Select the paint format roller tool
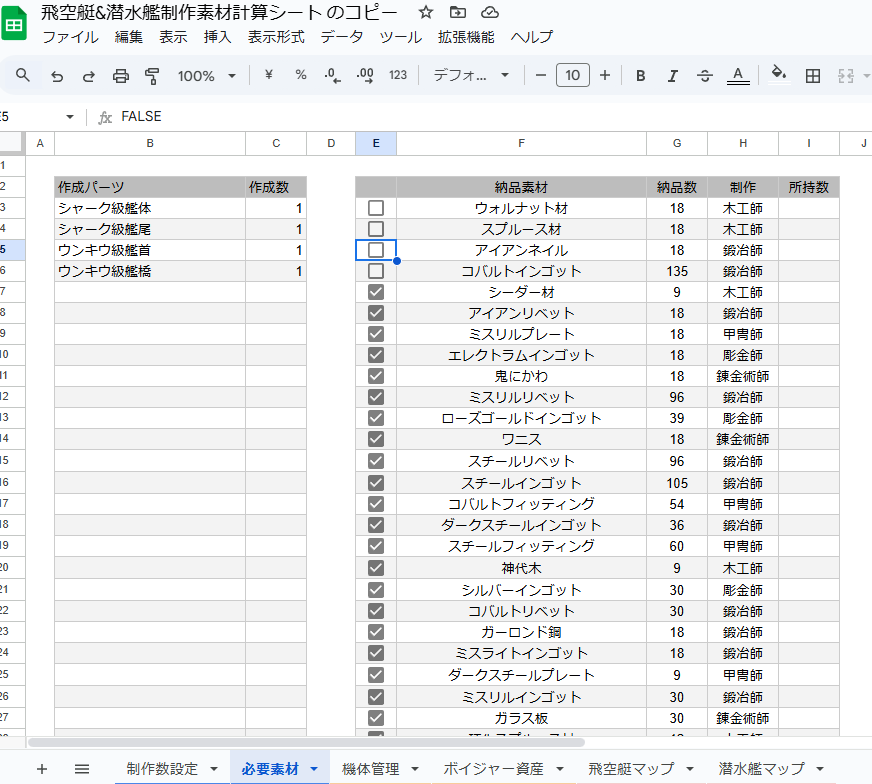The image size is (872, 784). [152, 76]
